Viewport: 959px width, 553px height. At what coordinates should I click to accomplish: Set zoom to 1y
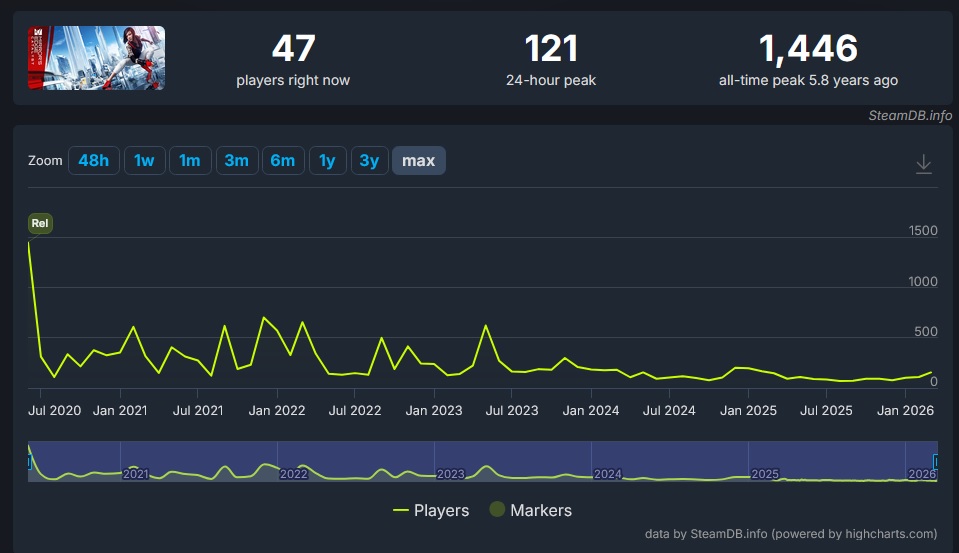tap(328, 161)
